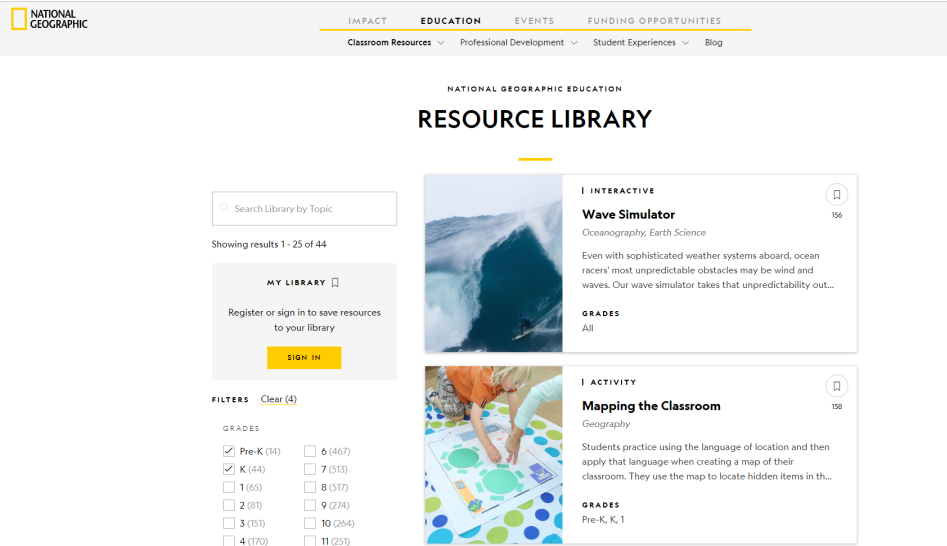This screenshot has width=947, height=546.
Task: Open the Education tab
Action: pyautogui.click(x=451, y=21)
